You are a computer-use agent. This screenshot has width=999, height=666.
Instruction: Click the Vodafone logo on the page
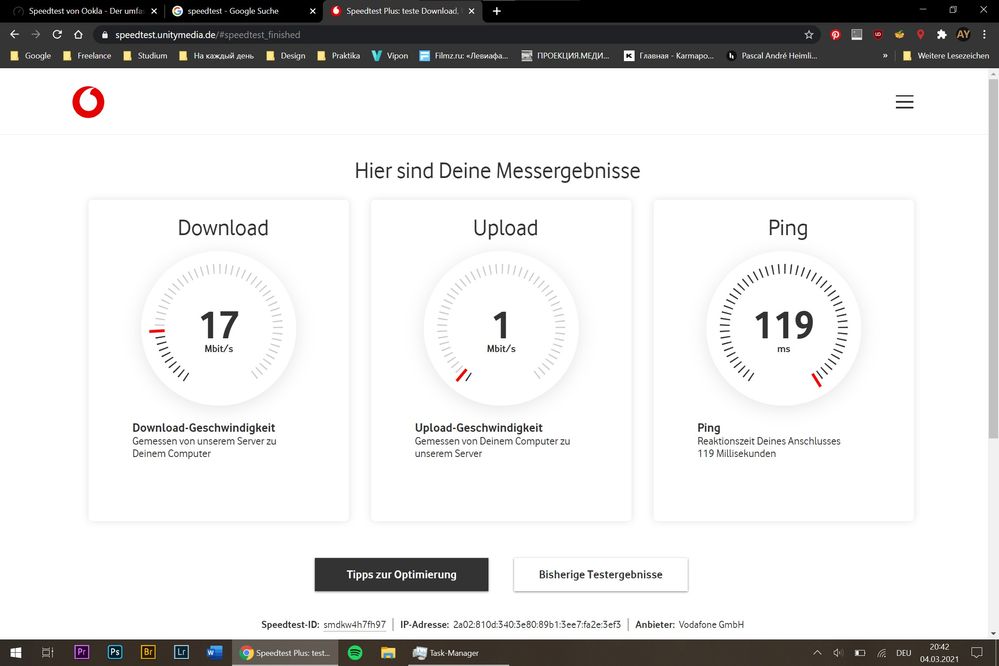[x=88, y=101]
